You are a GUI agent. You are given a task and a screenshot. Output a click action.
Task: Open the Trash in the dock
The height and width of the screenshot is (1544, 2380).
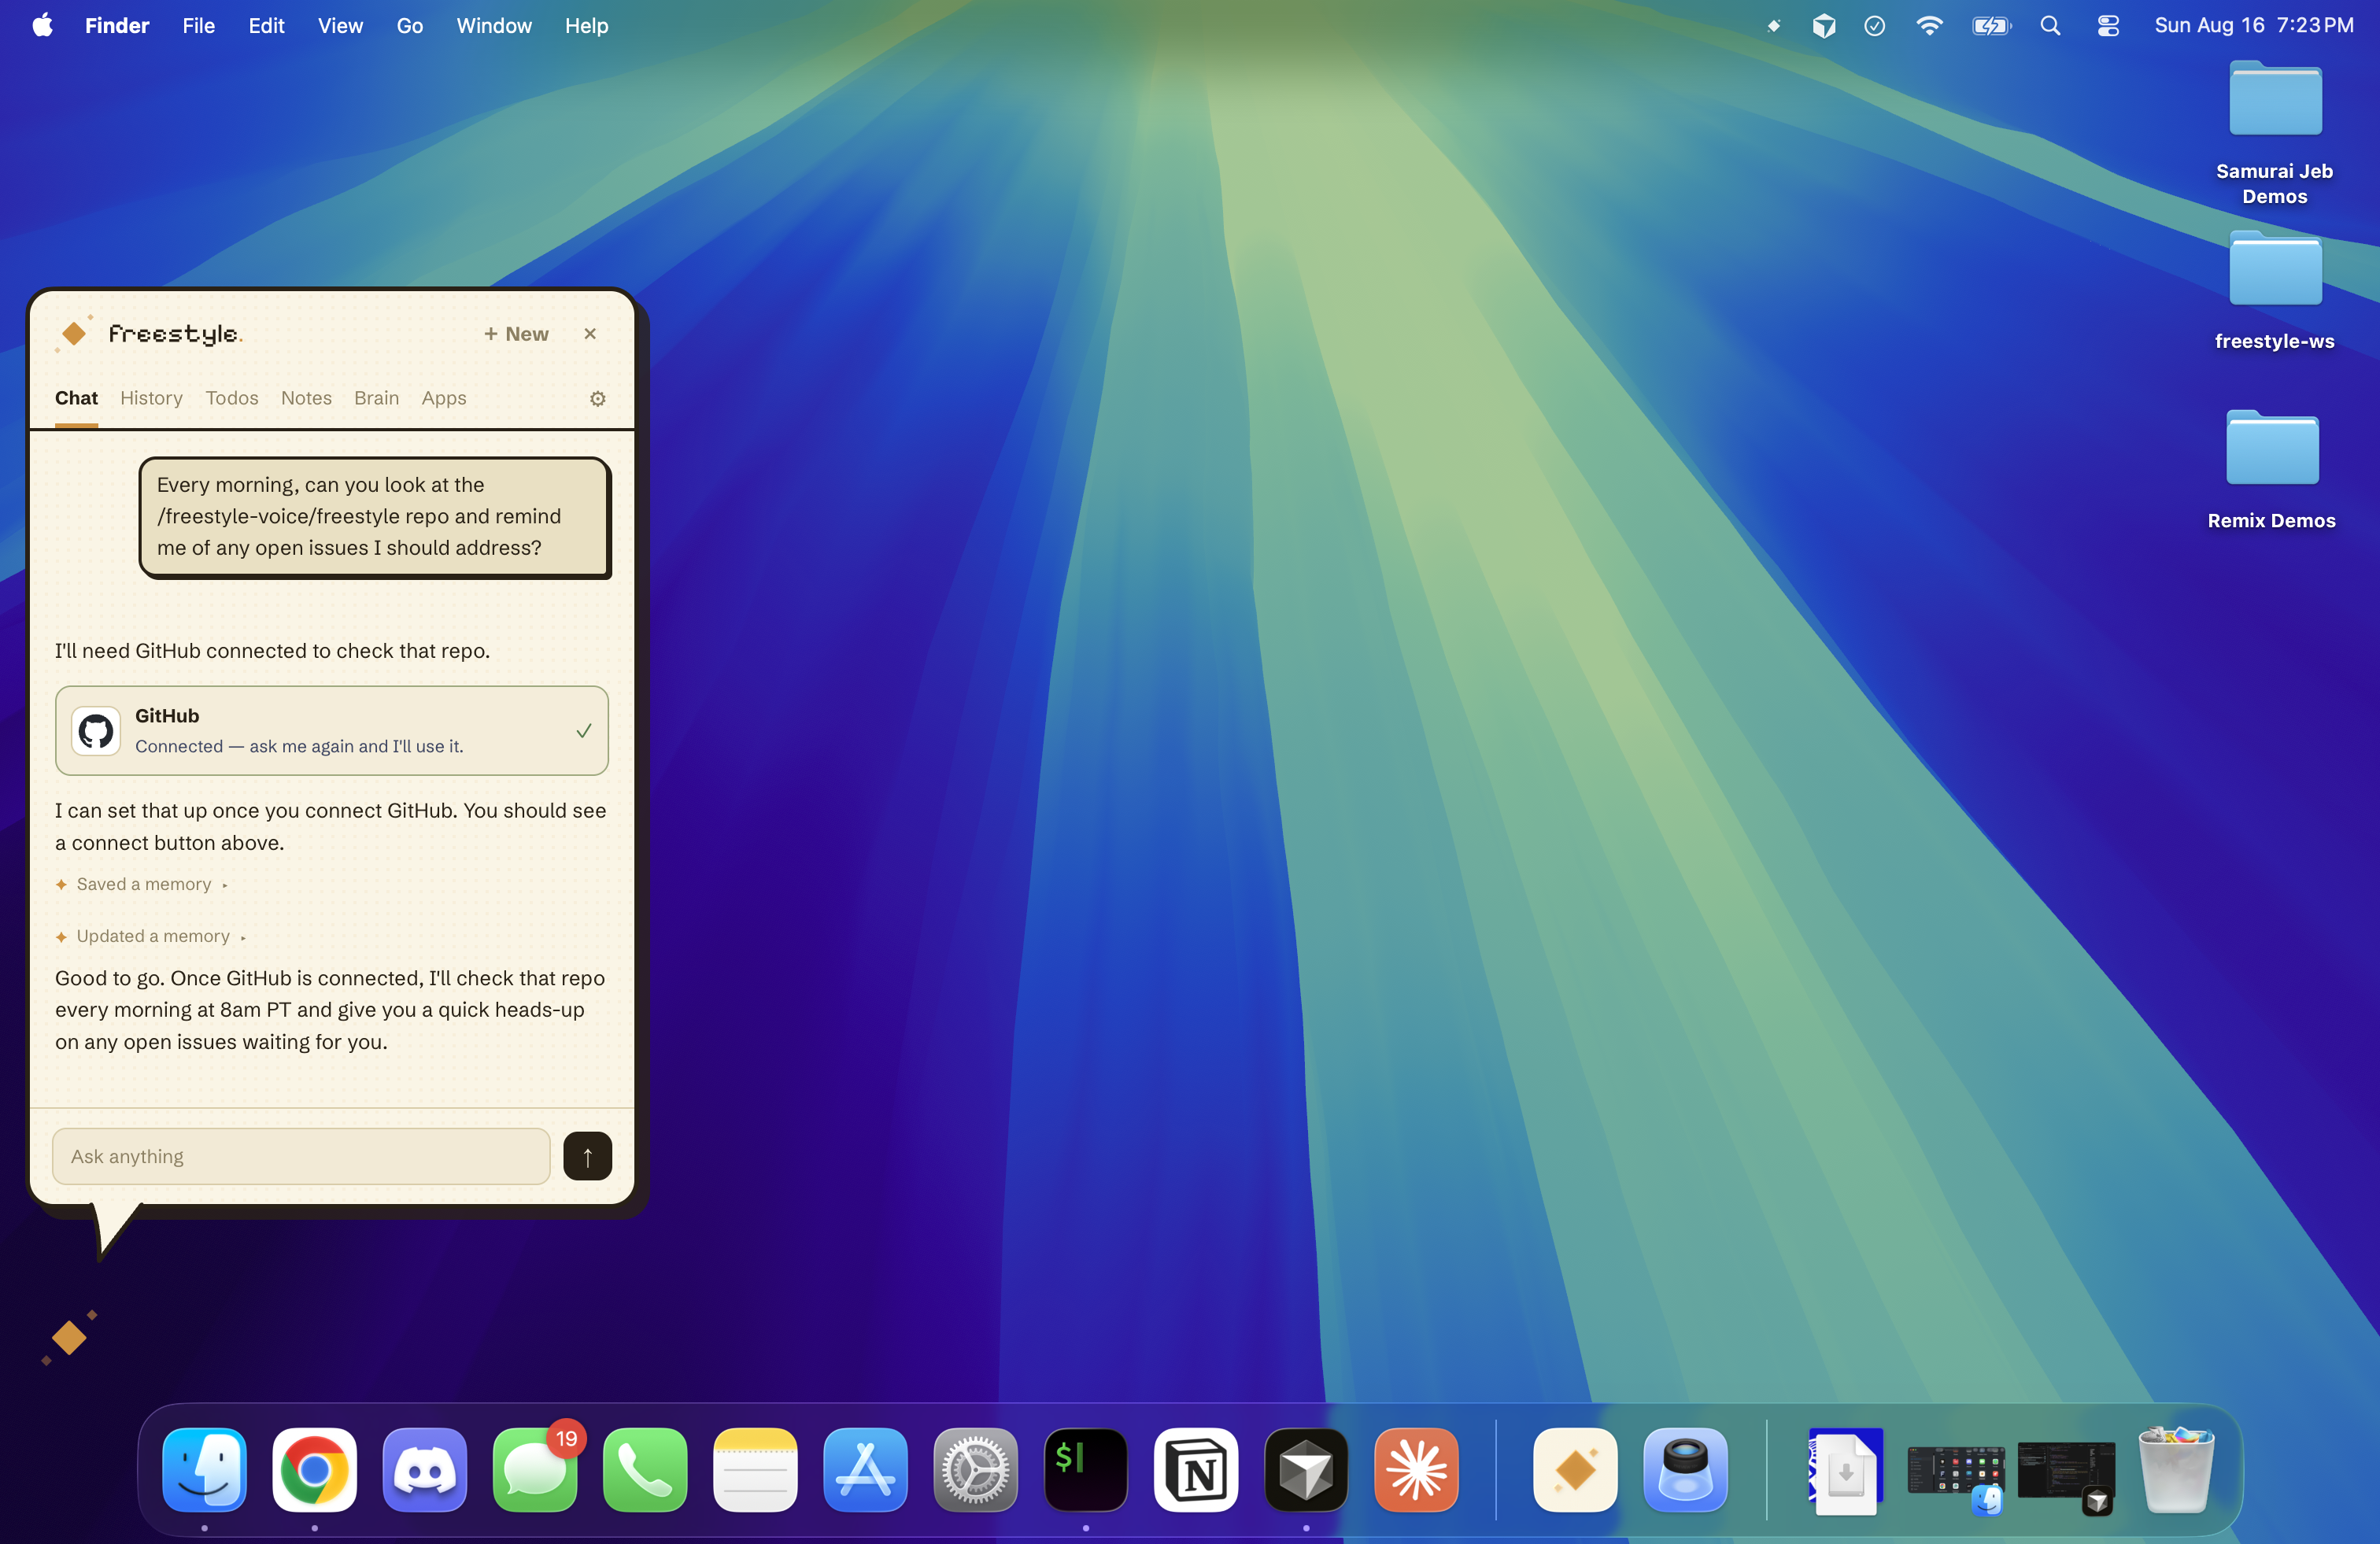click(x=2176, y=1470)
